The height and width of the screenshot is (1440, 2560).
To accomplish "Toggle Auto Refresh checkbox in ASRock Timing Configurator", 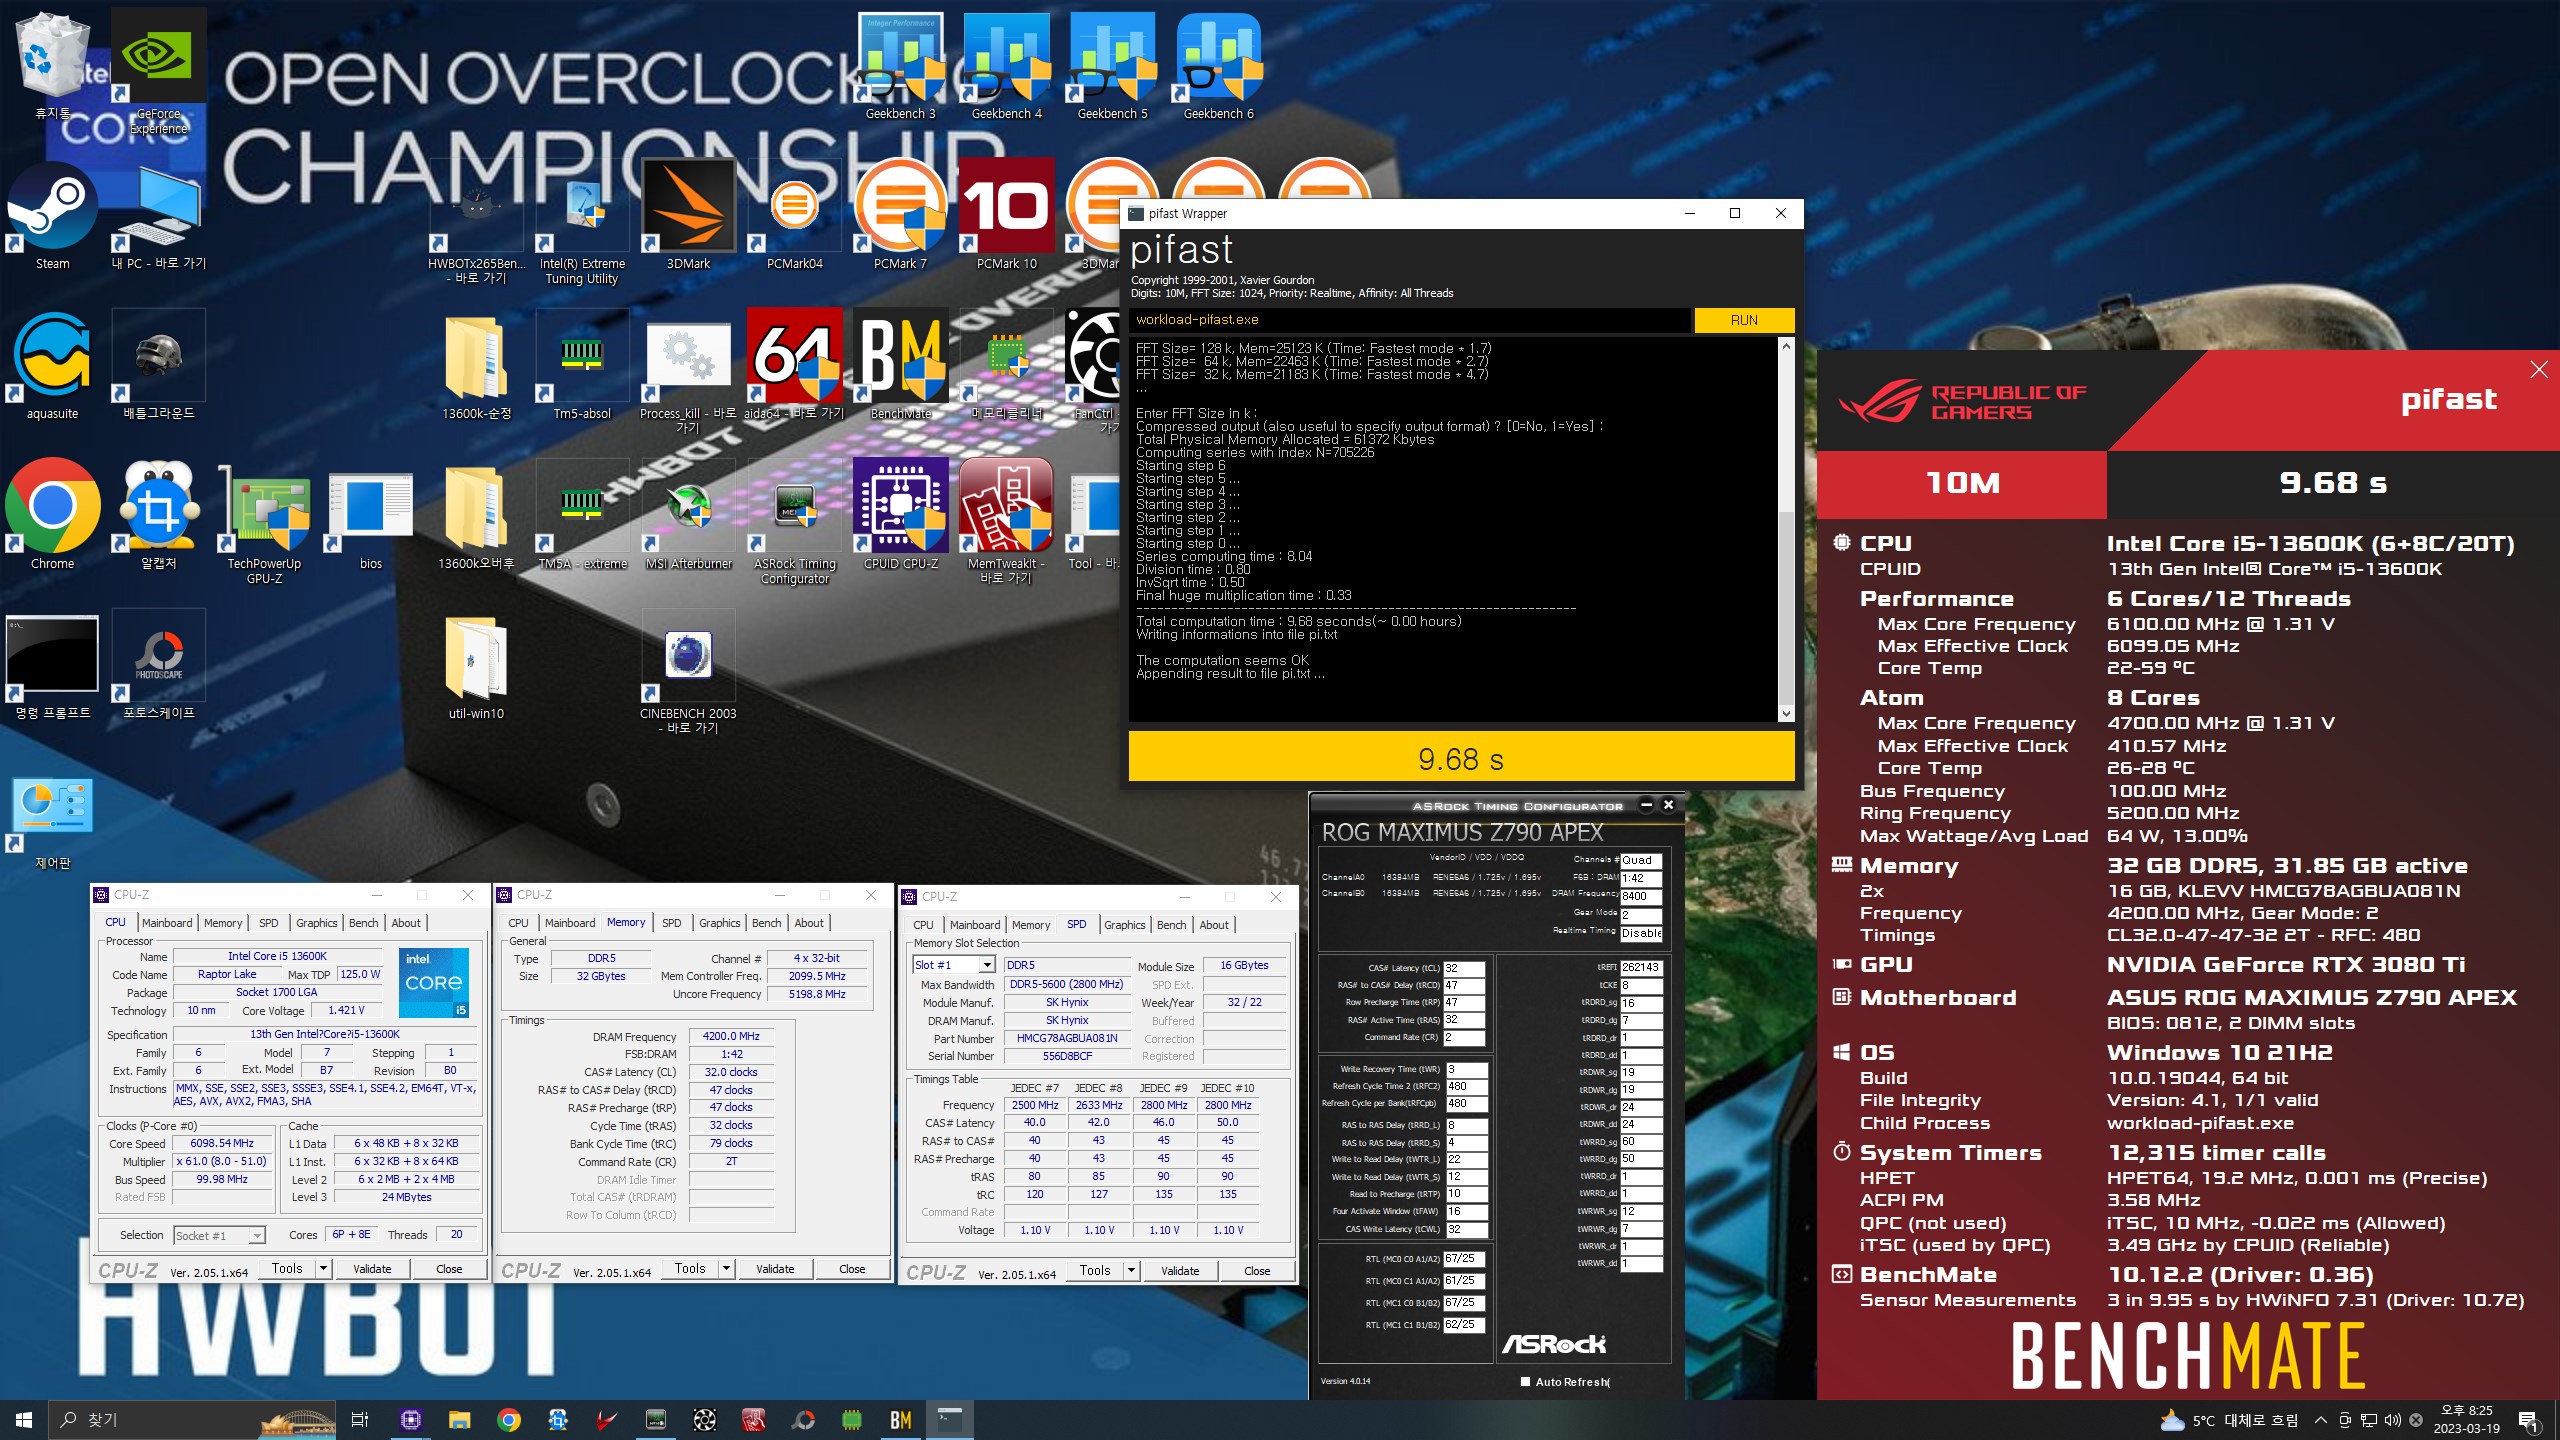I will point(1525,1381).
